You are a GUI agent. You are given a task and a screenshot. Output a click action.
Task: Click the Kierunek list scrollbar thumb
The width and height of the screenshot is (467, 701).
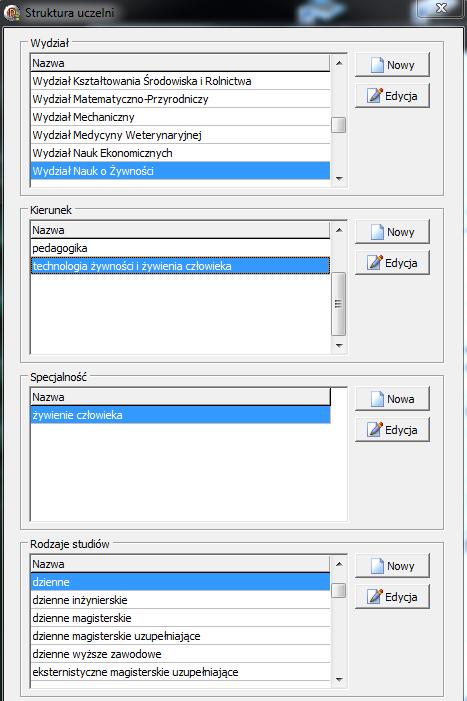(x=339, y=304)
